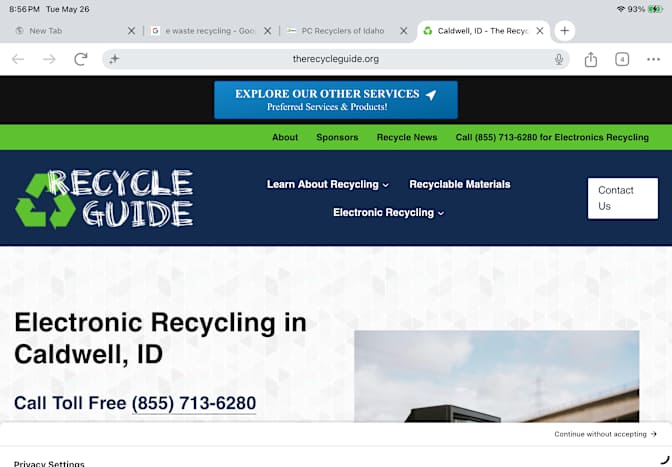Go forward with the browser forward arrow
The image size is (672, 467).
click(x=49, y=59)
